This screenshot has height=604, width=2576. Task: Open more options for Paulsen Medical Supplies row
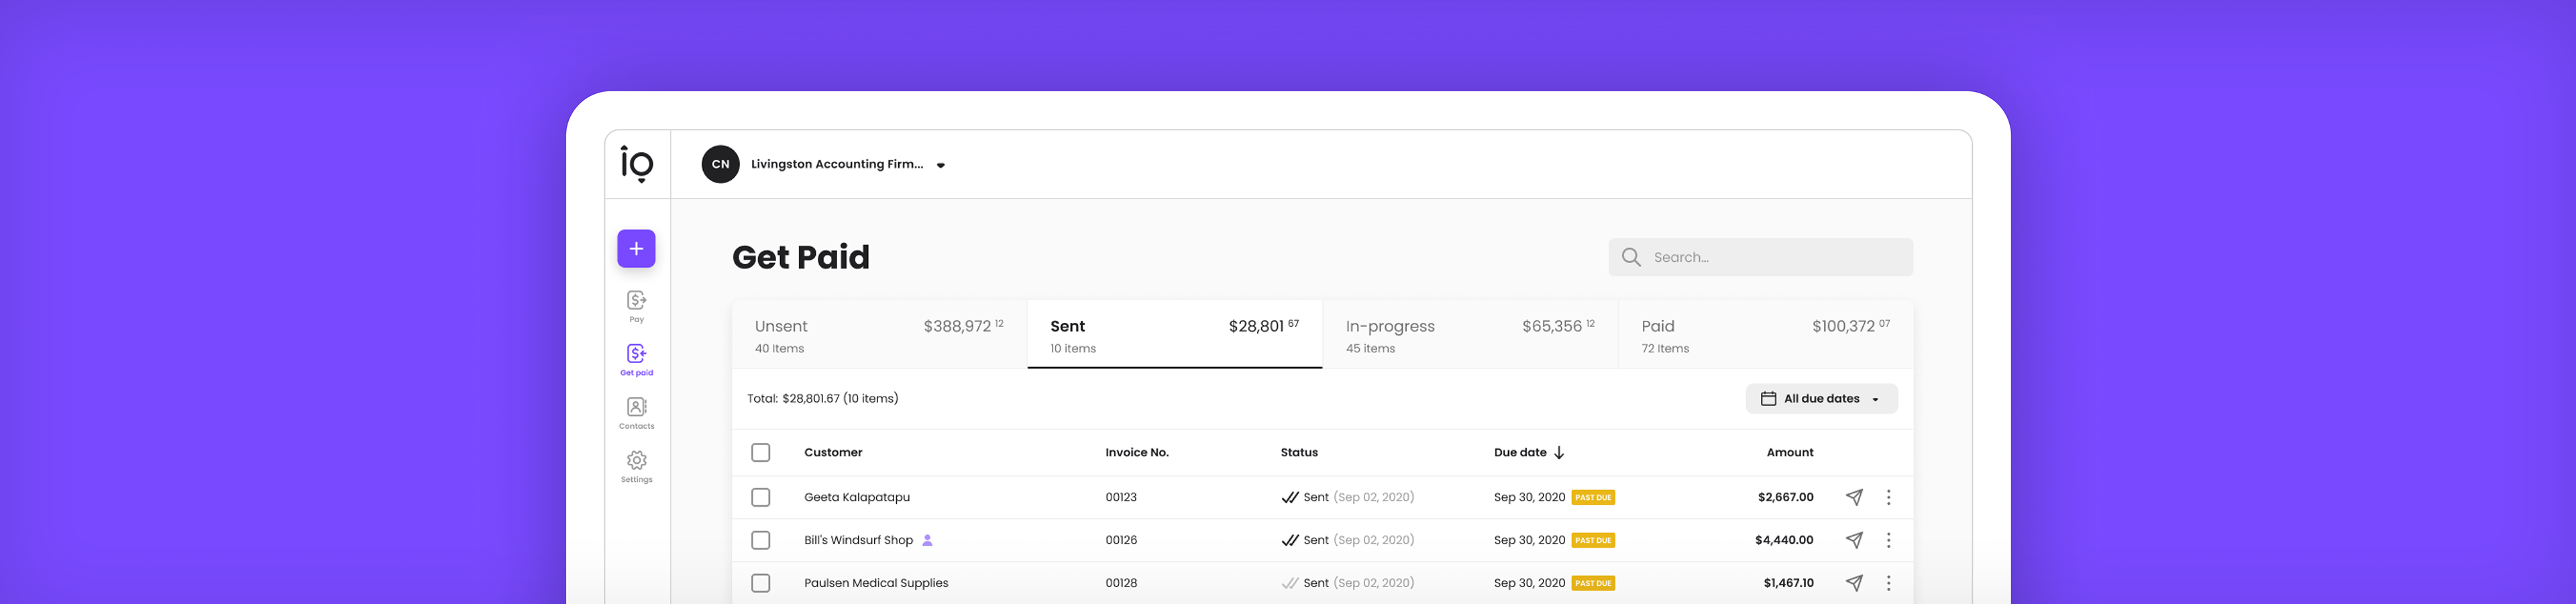point(1888,583)
